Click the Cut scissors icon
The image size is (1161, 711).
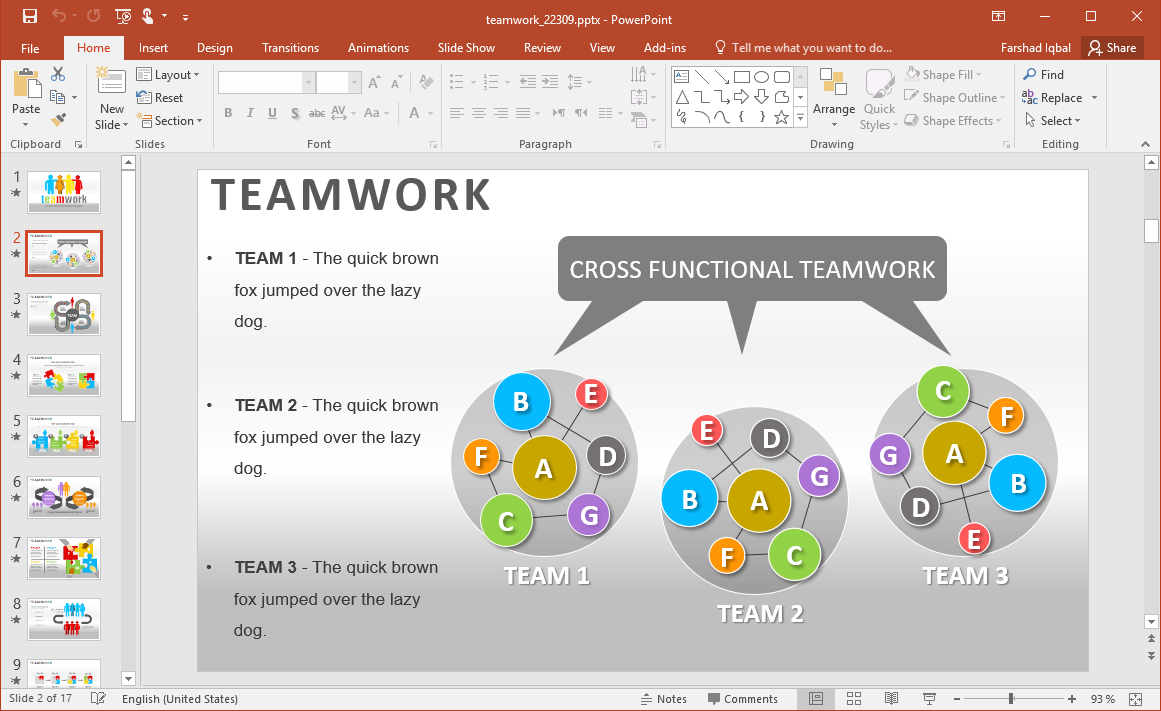pyautogui.click(x=58, y=74)
